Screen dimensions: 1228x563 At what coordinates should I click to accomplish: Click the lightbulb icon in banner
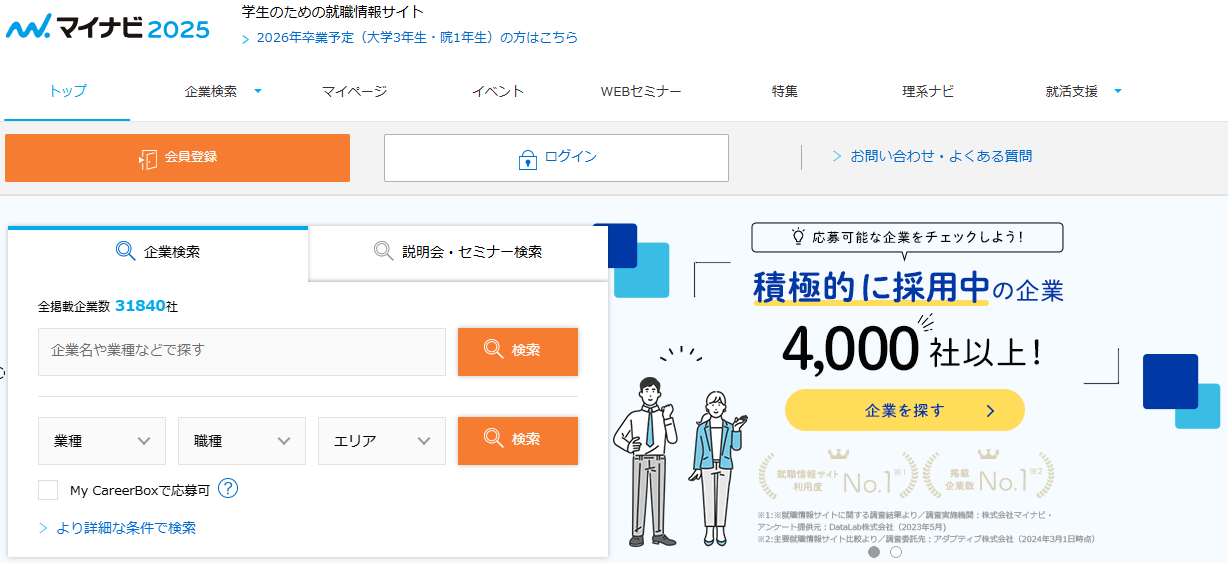(x=798, y=237)
